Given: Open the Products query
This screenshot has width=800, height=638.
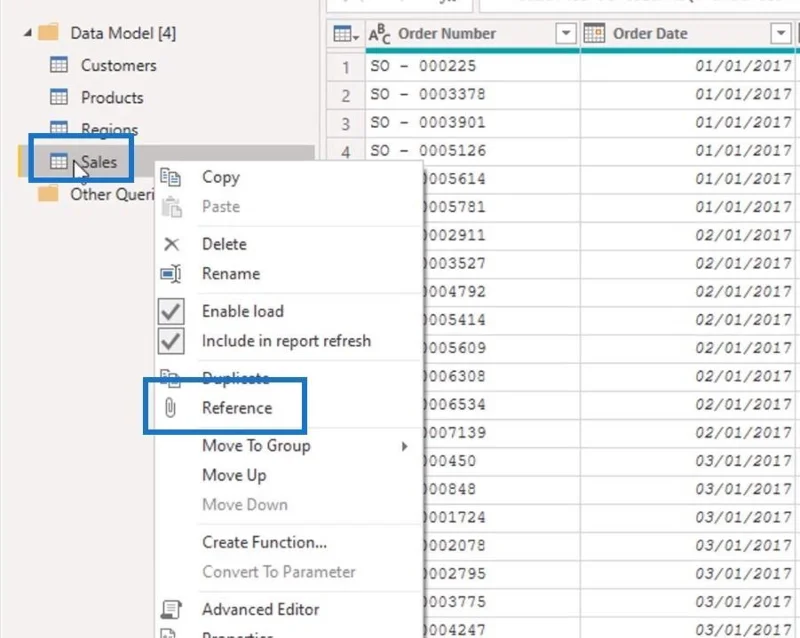Looking at the screenshot, I should [x=112, y=97].
